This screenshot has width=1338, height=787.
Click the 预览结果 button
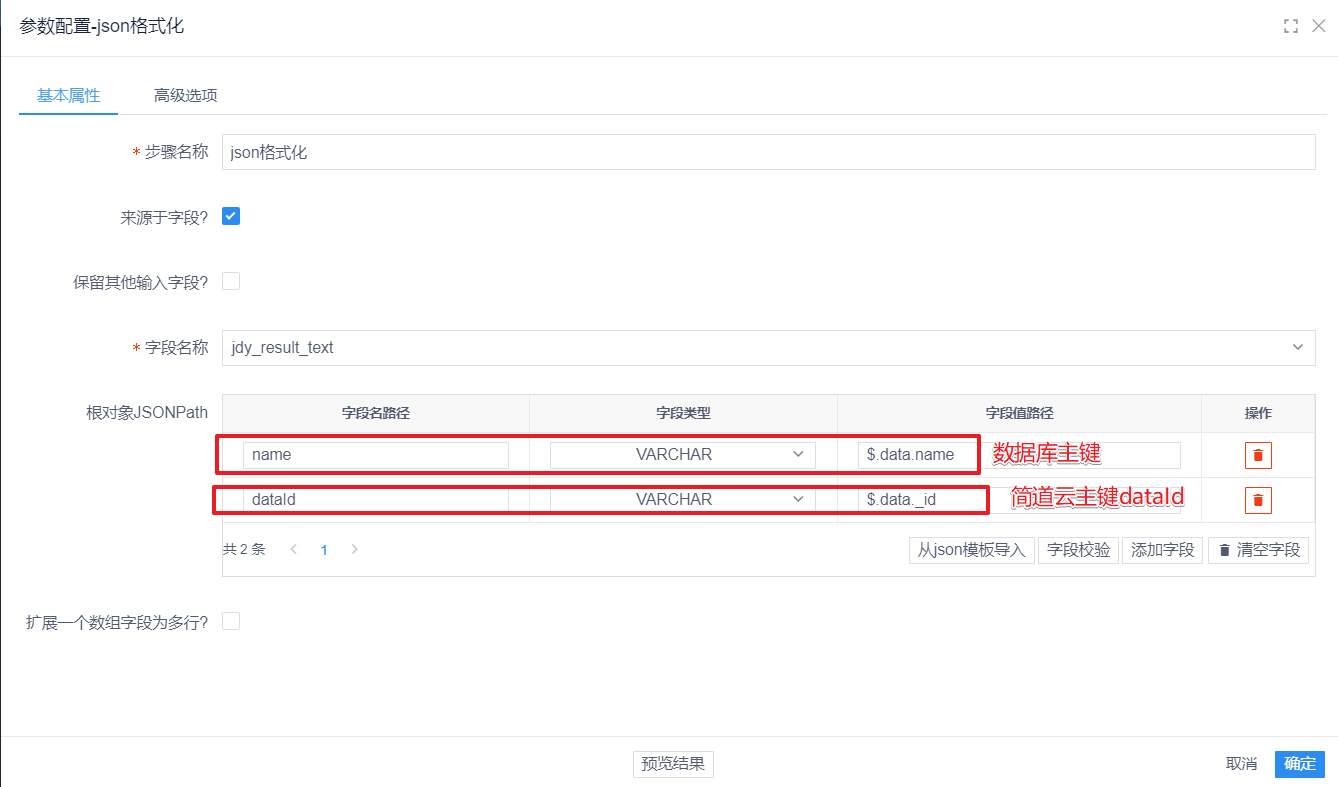pos(673,764)
